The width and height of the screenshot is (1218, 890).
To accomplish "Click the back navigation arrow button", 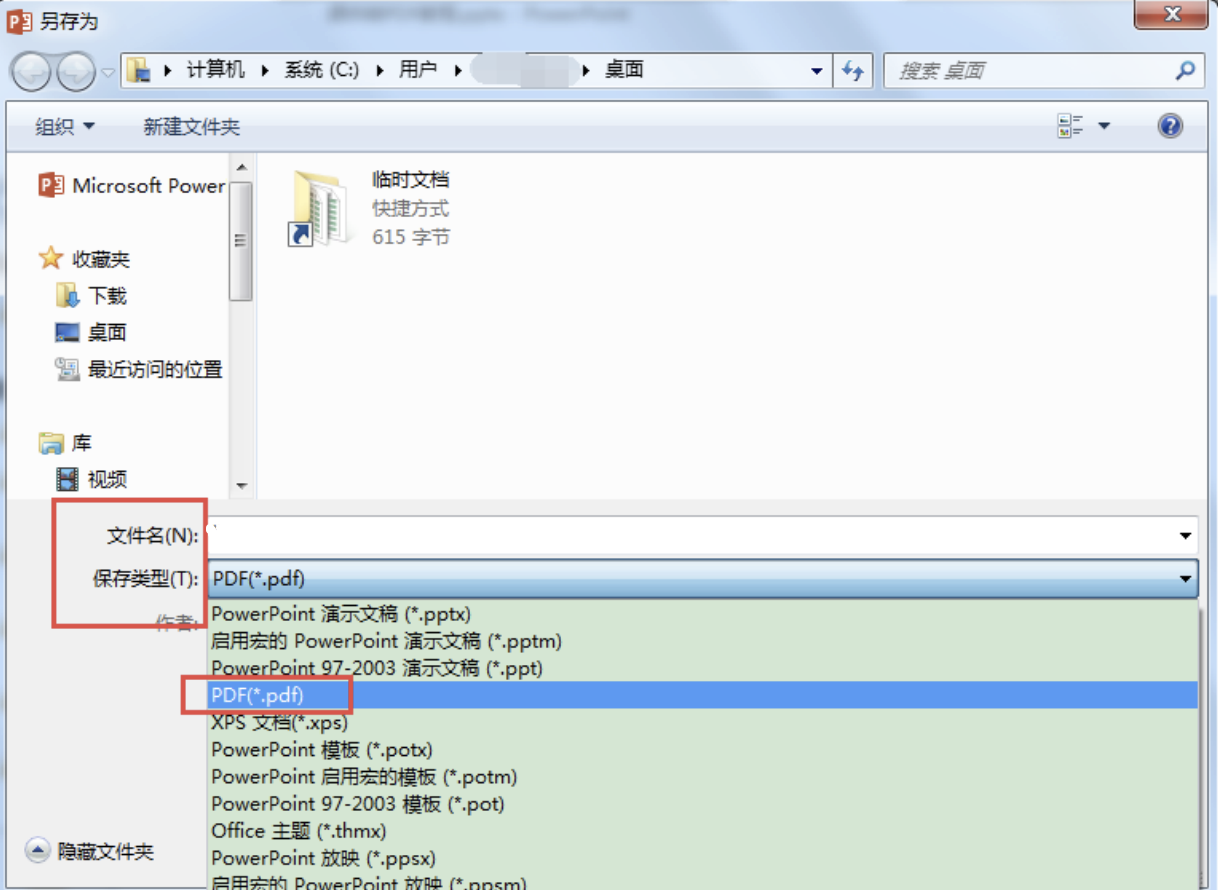I will 30,71.
